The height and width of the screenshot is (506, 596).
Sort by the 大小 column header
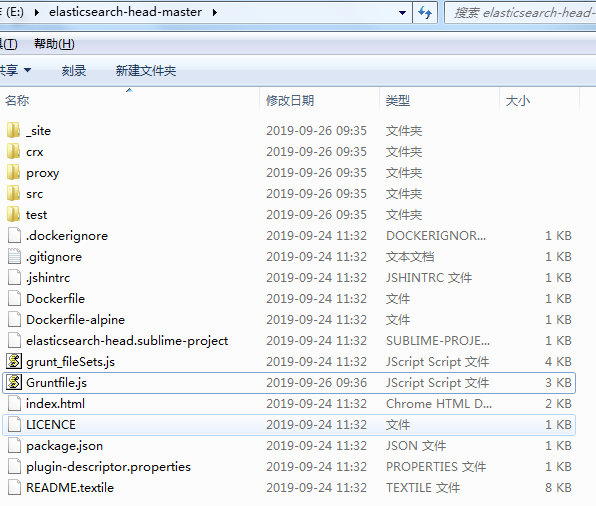(540, 100)
